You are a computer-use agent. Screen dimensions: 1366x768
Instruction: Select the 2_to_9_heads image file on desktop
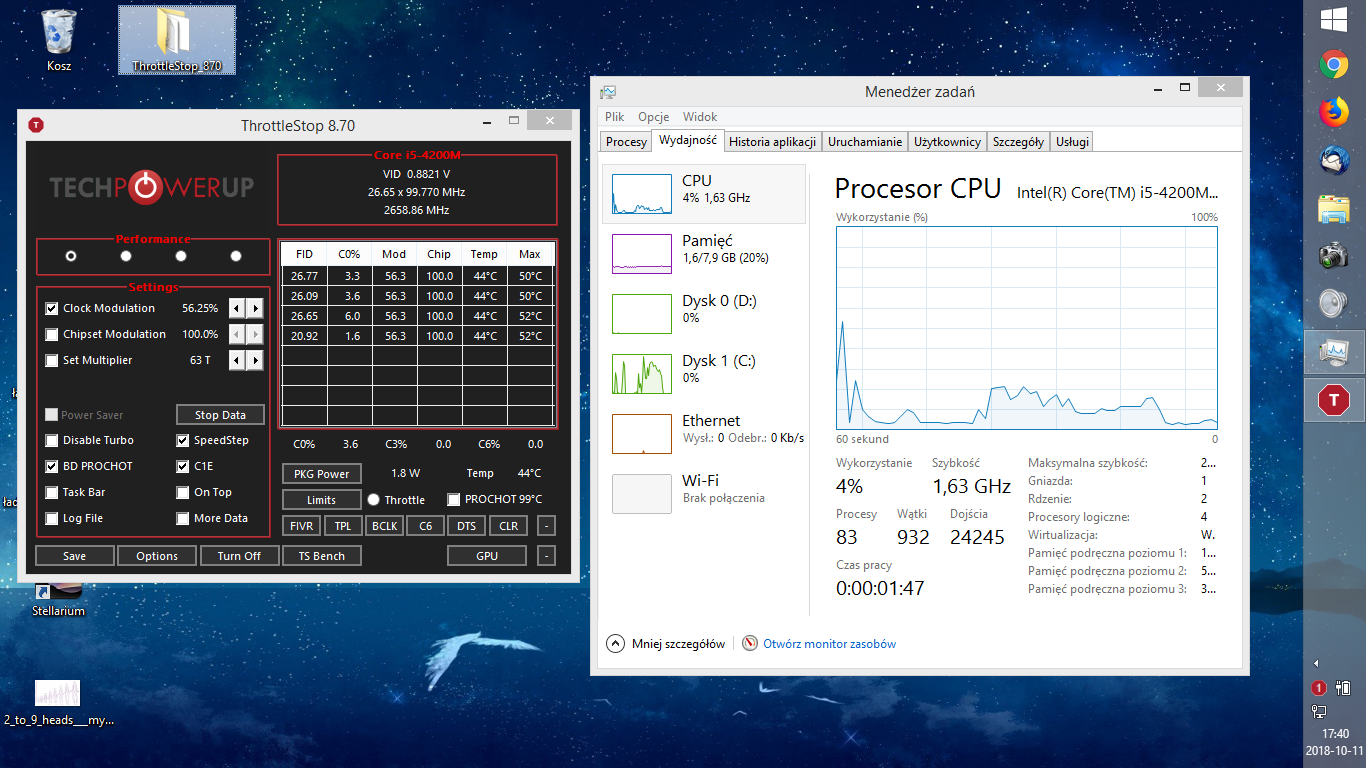tap(58, 703)
